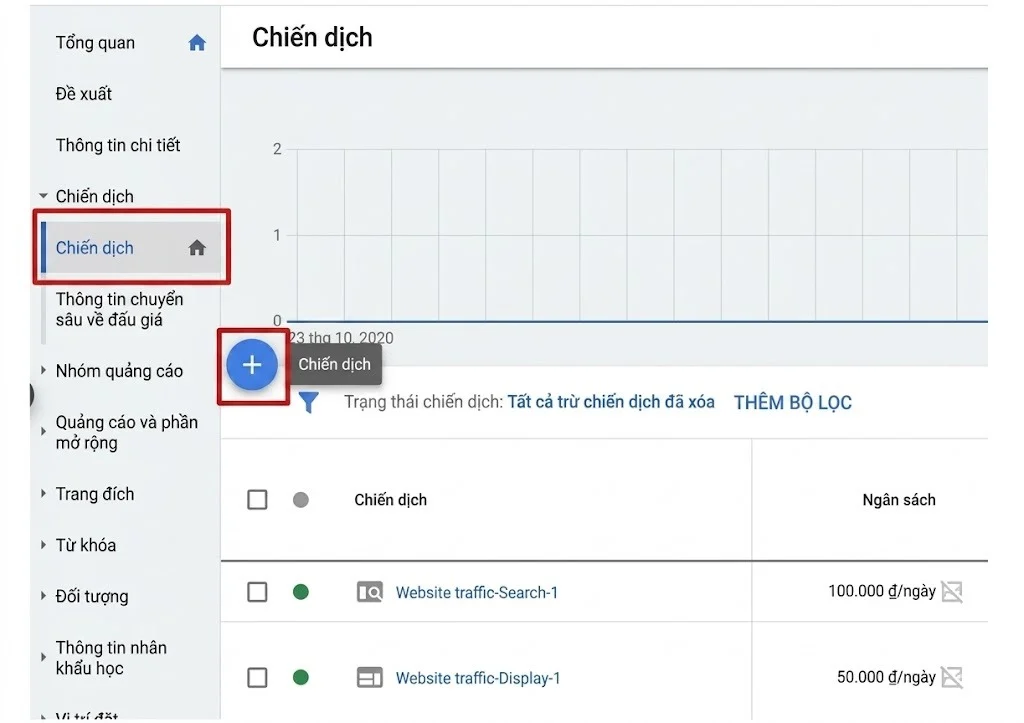The height and width of the screenshot is (723, 1024).
Task: Click the Search campaign type icon
Action: click(x=370, y=592)
